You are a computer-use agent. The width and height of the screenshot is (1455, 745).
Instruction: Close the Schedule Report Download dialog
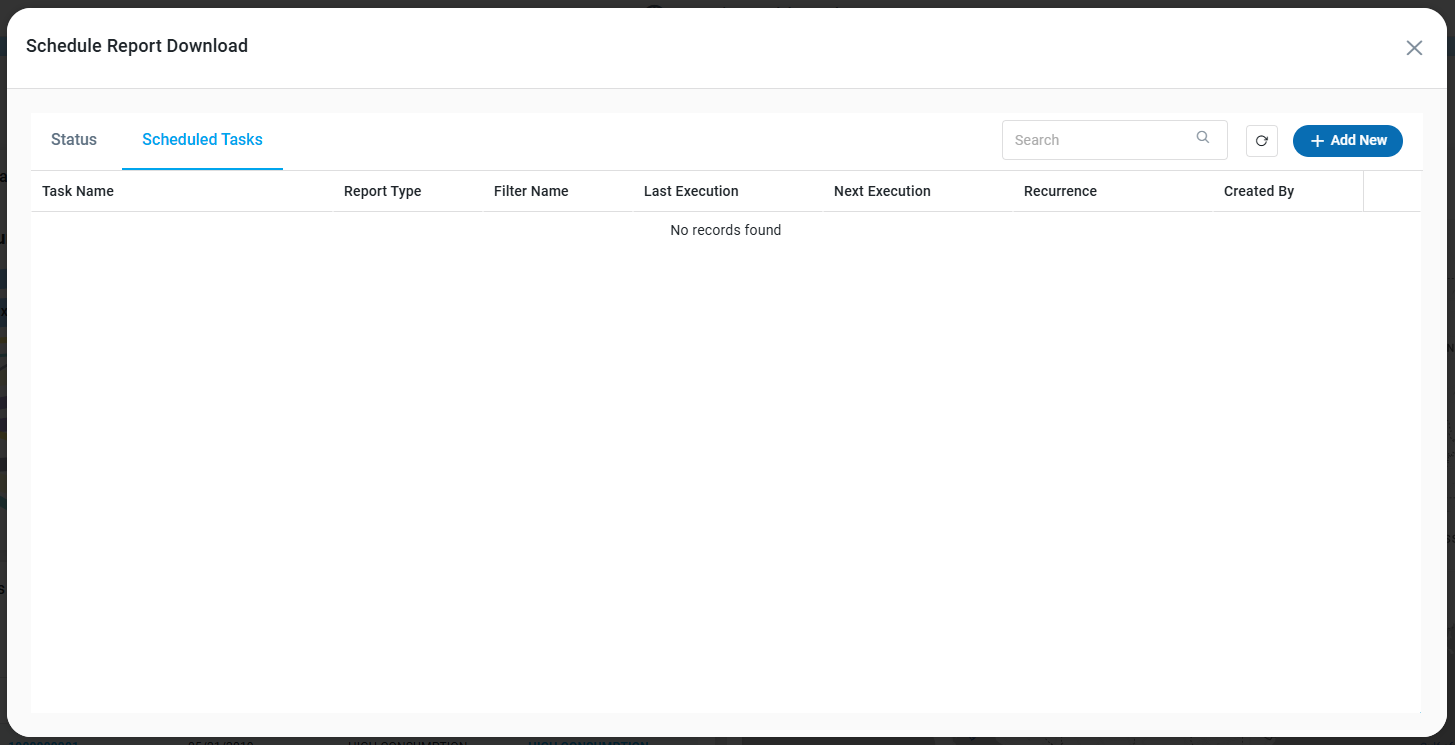pos(1413,48)
